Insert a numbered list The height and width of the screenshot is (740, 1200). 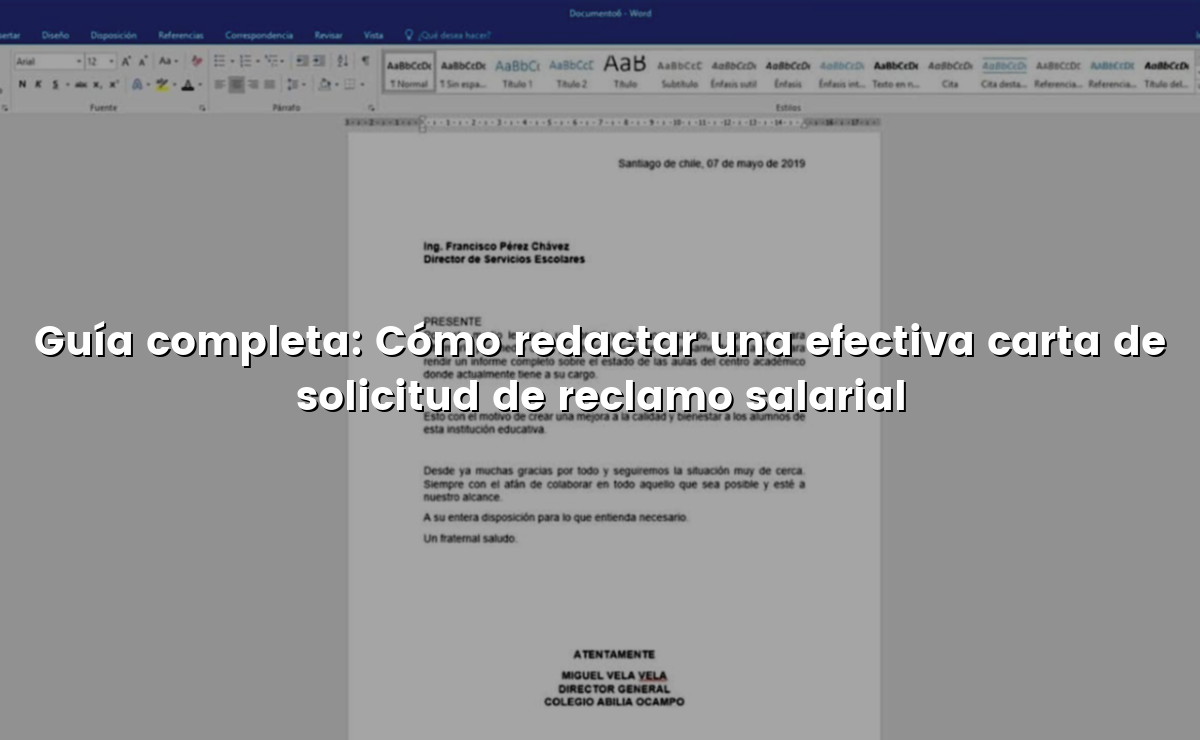click(245, 61)
